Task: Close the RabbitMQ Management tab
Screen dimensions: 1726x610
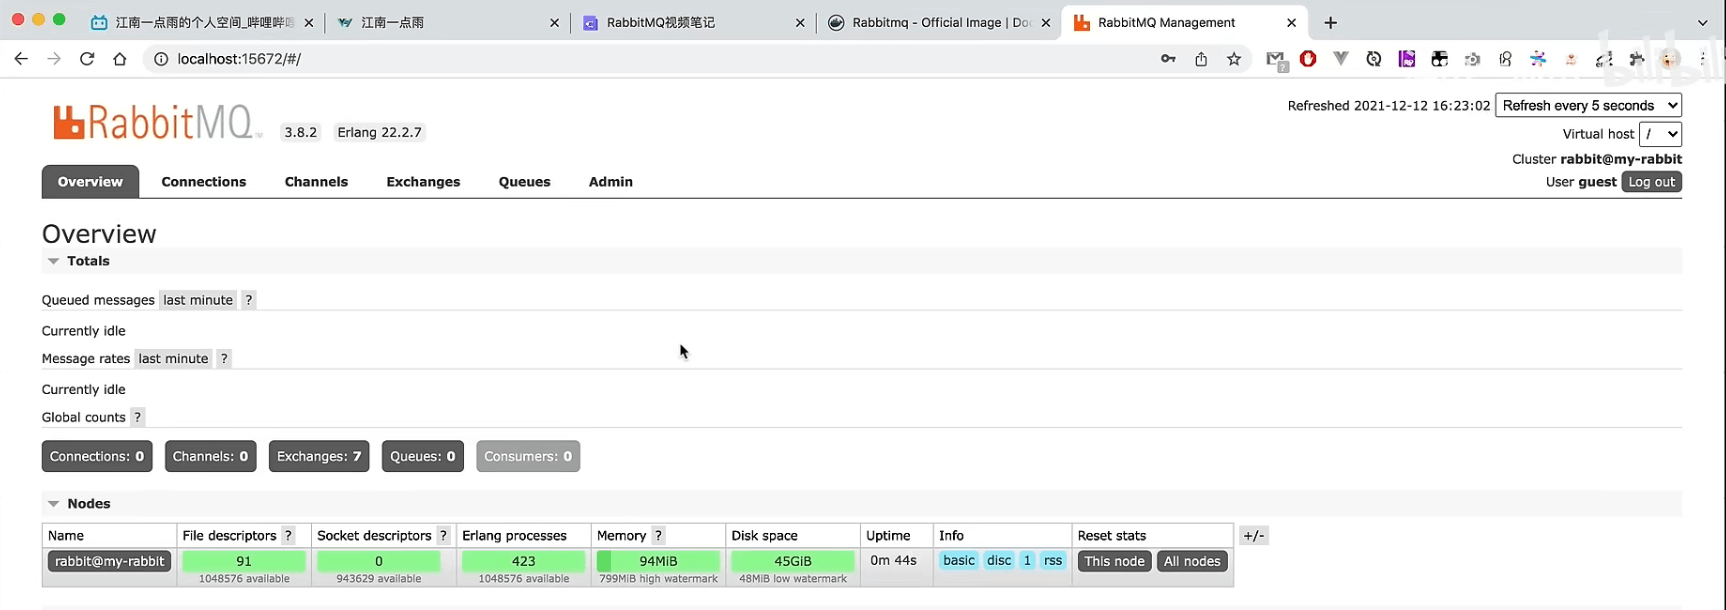Action: click(1291, 22)
